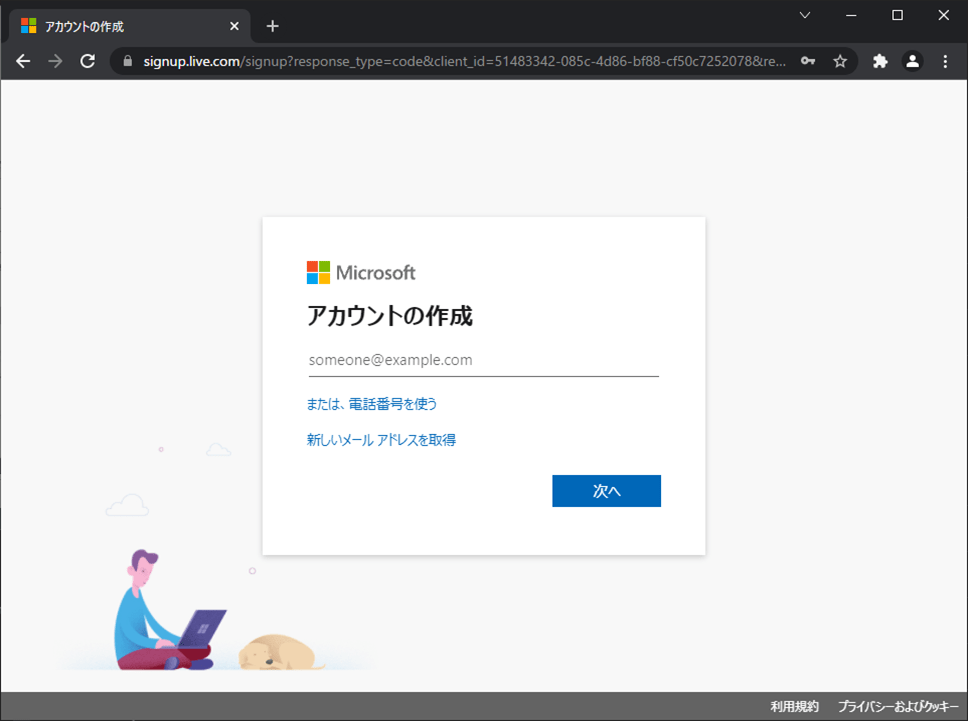The width and height of the screenshot is (968, 721).
Task: Close the Chrome window
Action: 944,15
